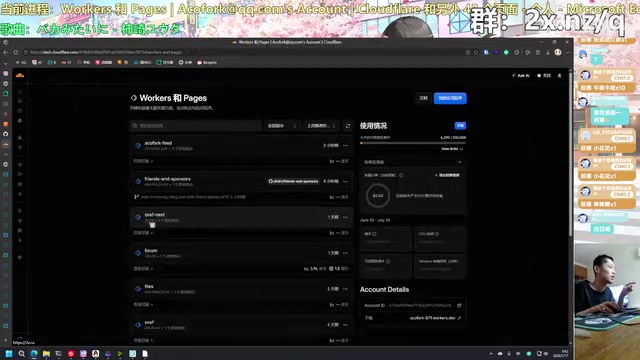Click the pages icon beside files
640x360 pixels.
[138, 289]
